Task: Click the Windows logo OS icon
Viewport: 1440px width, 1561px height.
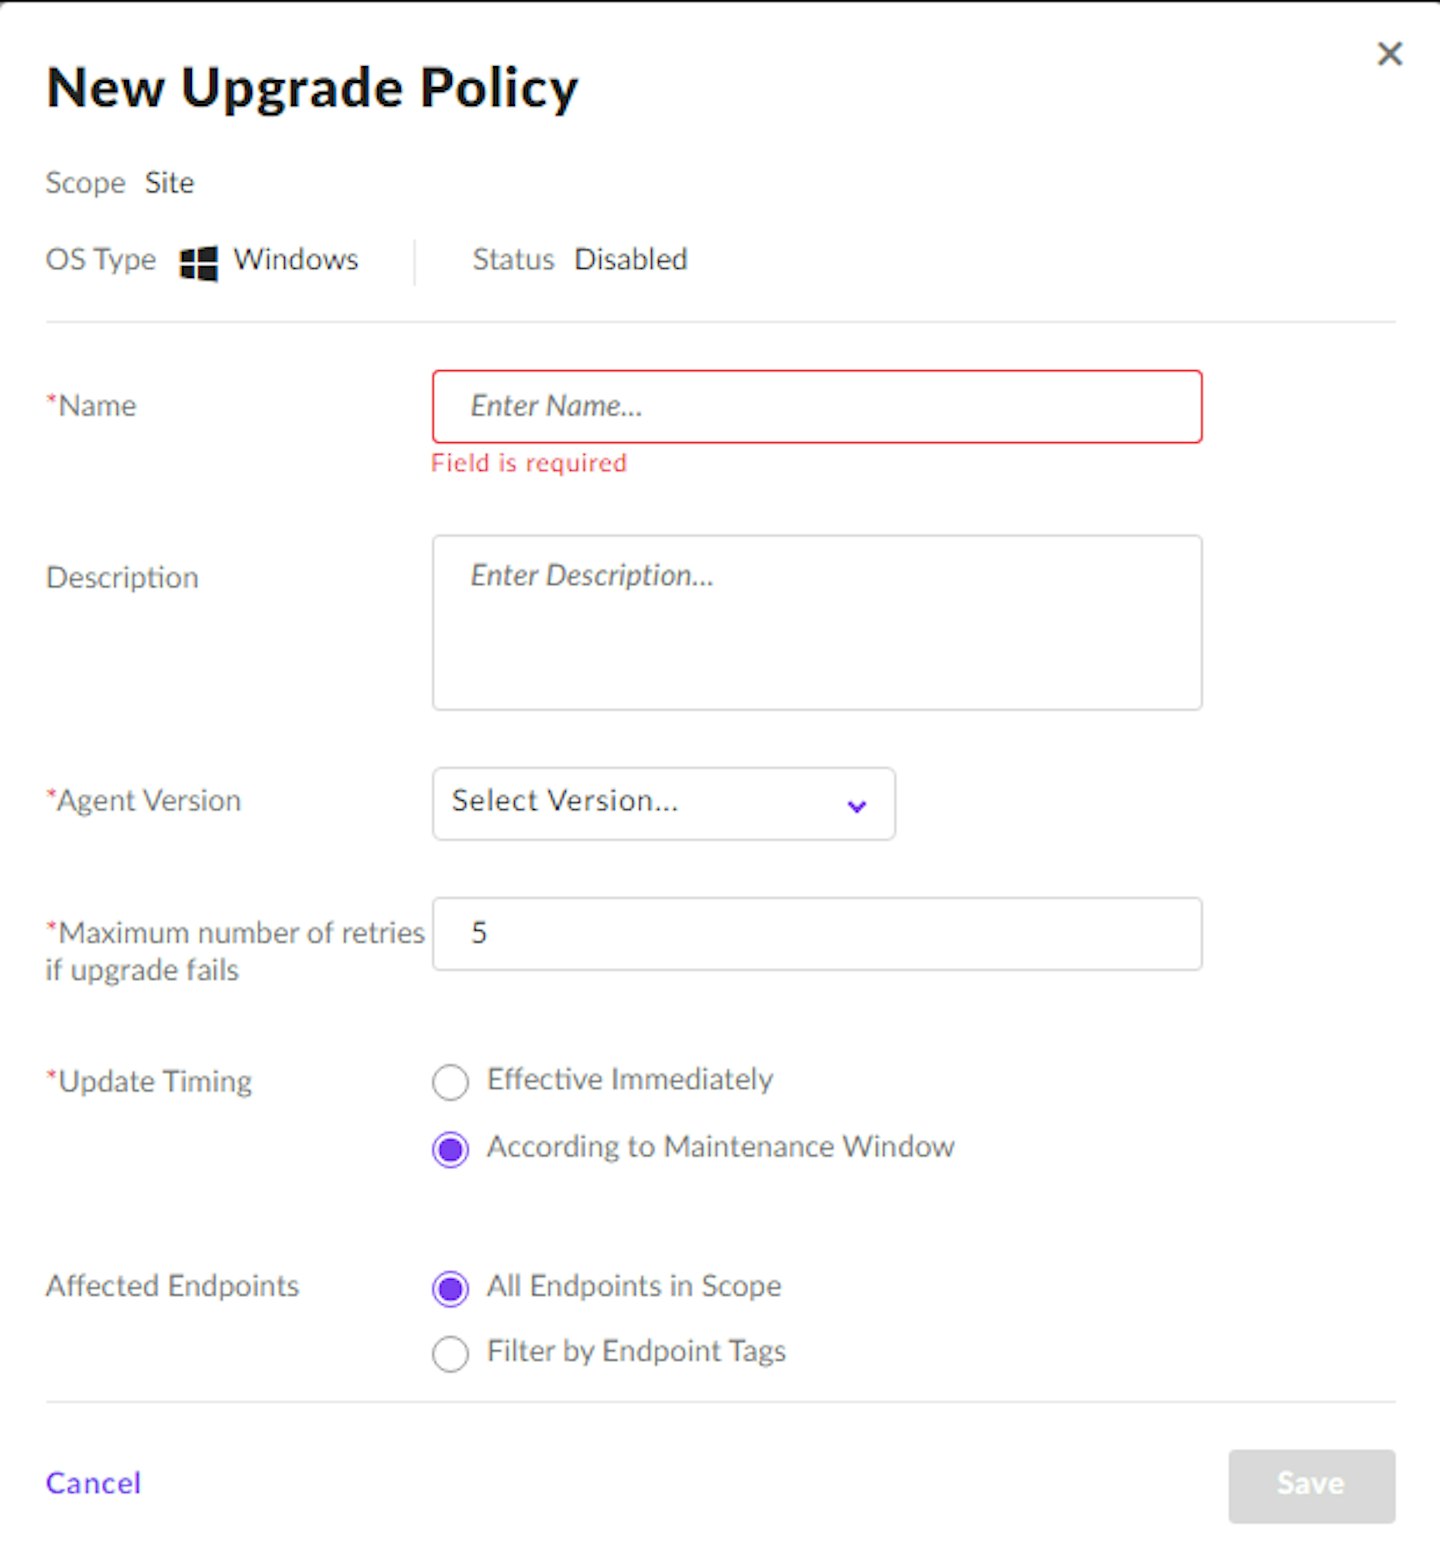Action: tap(198, 263)
